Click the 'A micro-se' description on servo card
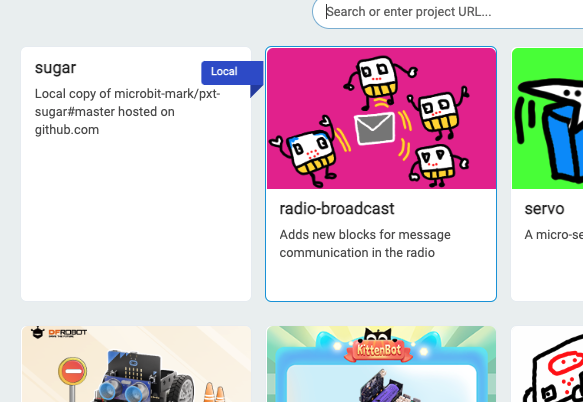Image resolution: width=583 pixels, height=402 pixels. click(x=553, y=235)
